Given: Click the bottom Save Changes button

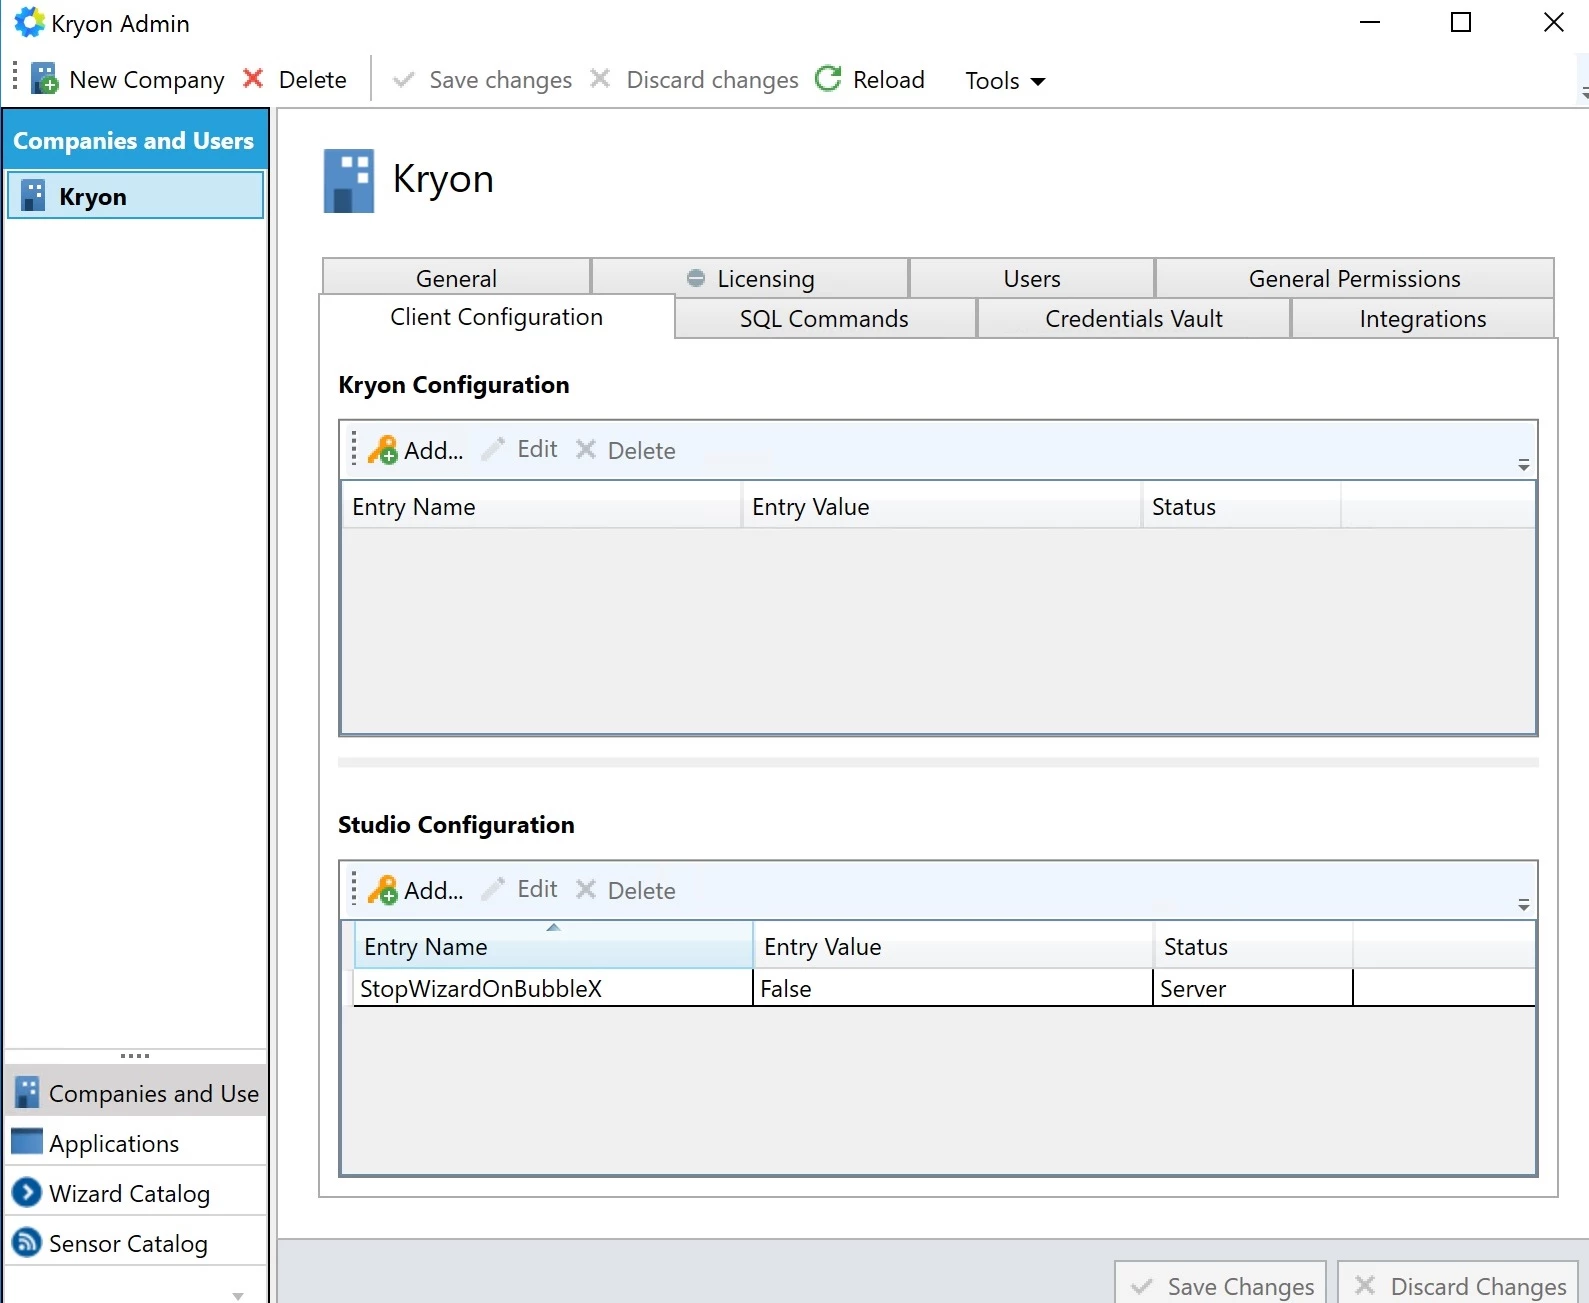Looking at the screenshot, I should click(1221, 1285).
